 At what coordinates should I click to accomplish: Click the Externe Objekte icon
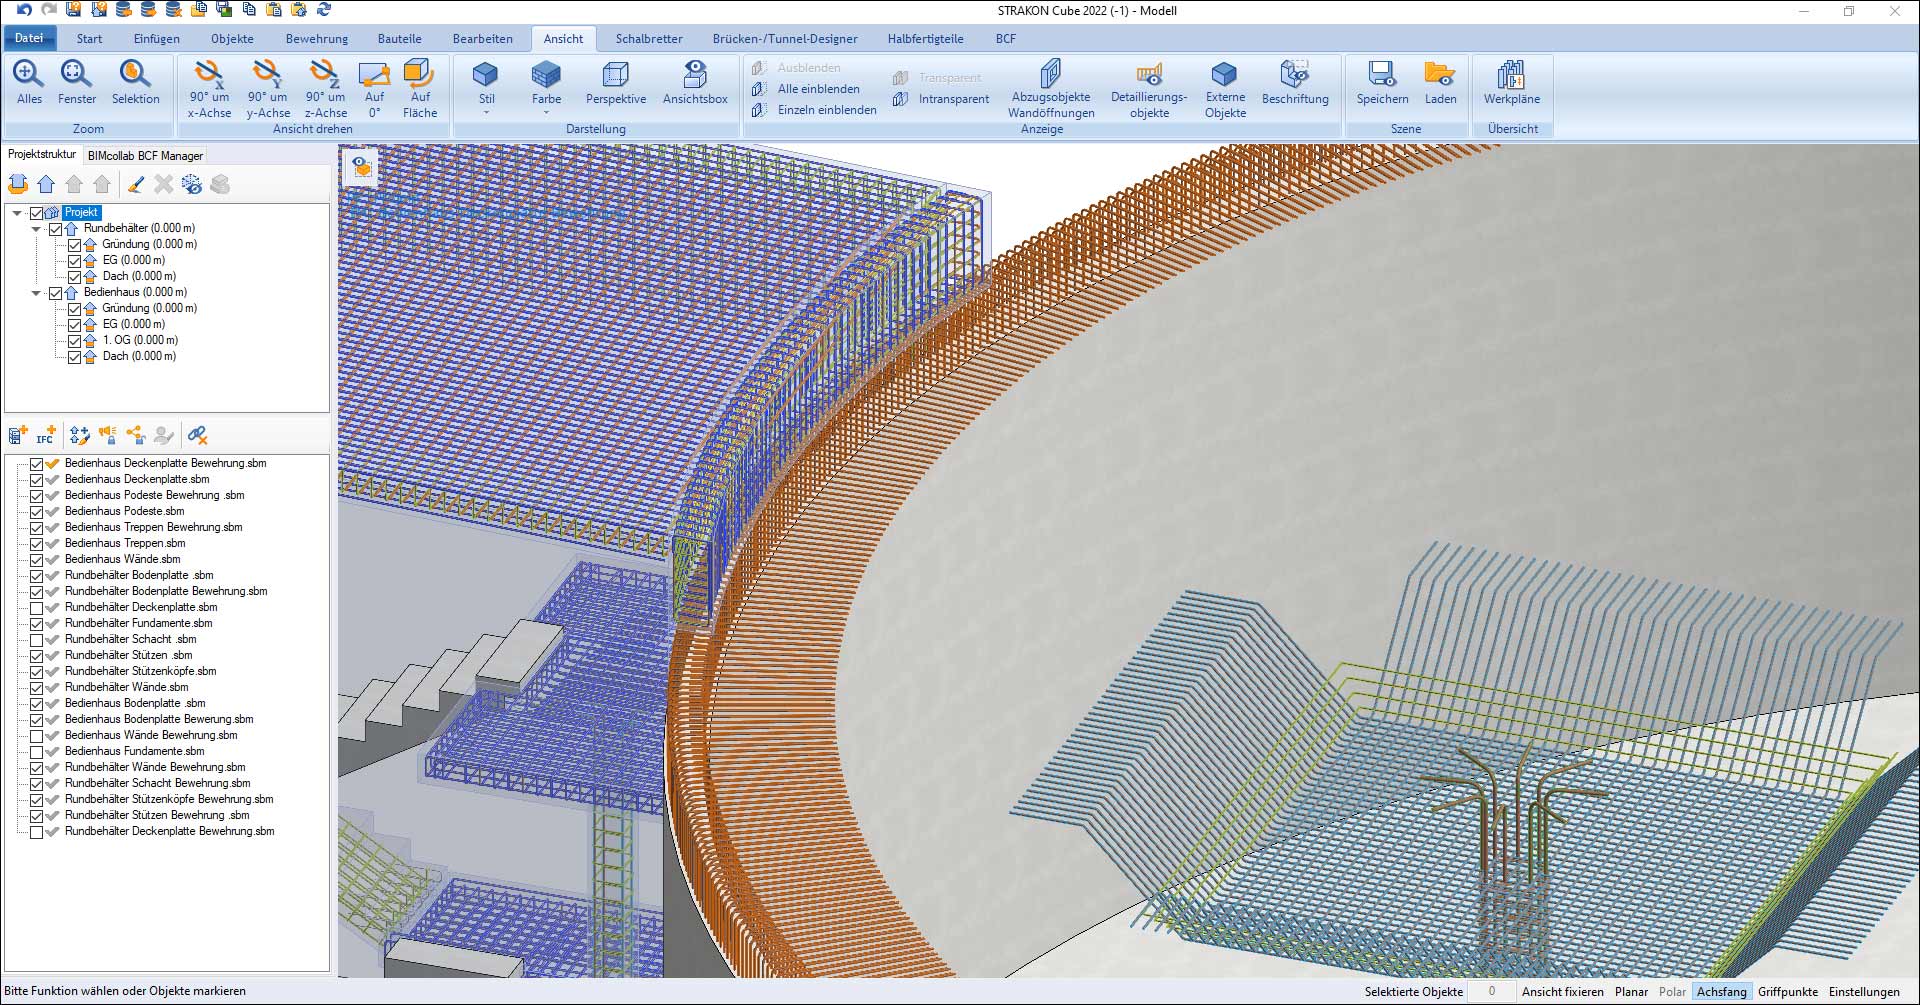(x=1224, y=76)
